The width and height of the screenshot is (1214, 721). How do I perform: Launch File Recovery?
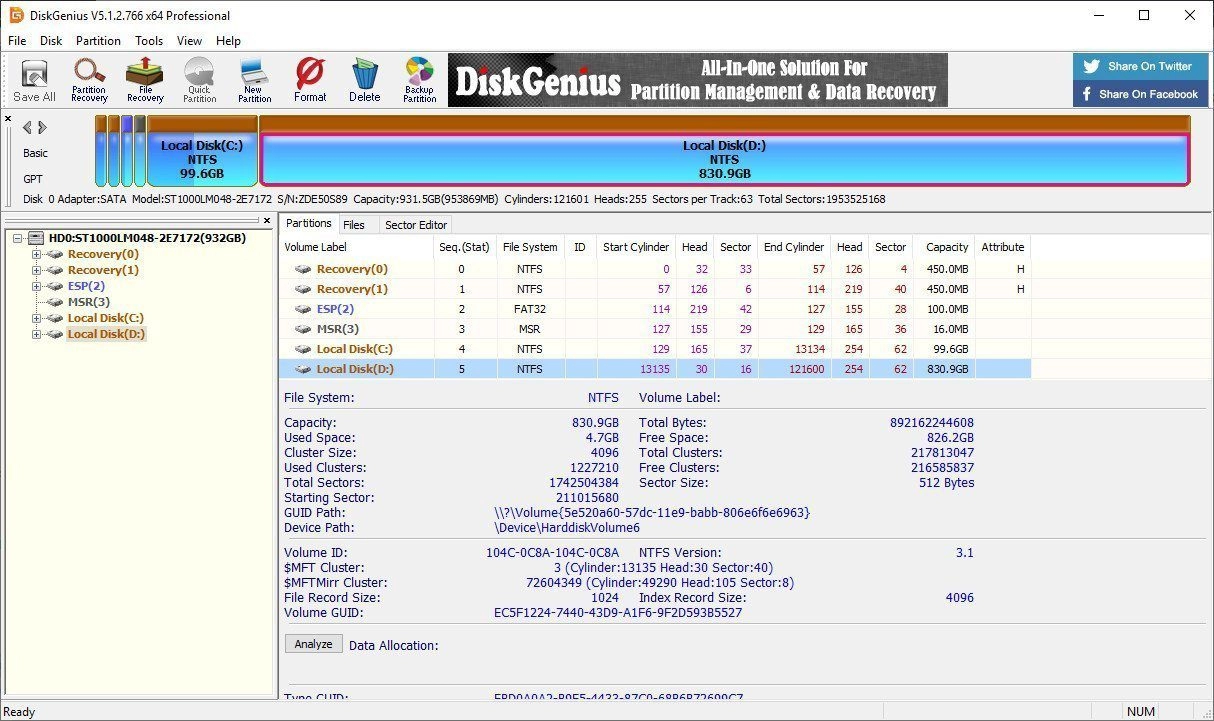pos(144,79)
